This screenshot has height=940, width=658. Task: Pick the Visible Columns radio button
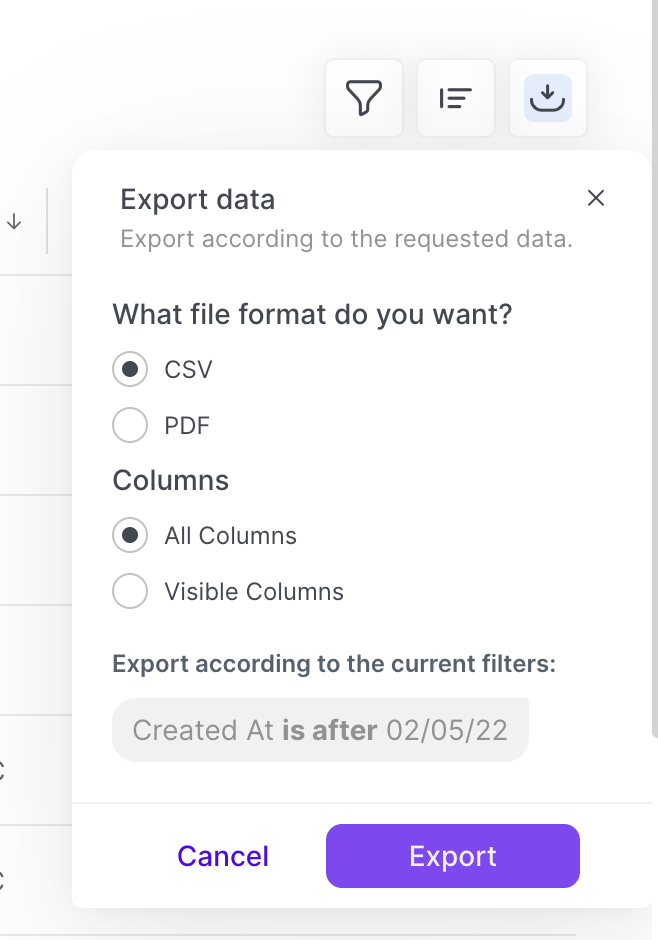point(130,592)
